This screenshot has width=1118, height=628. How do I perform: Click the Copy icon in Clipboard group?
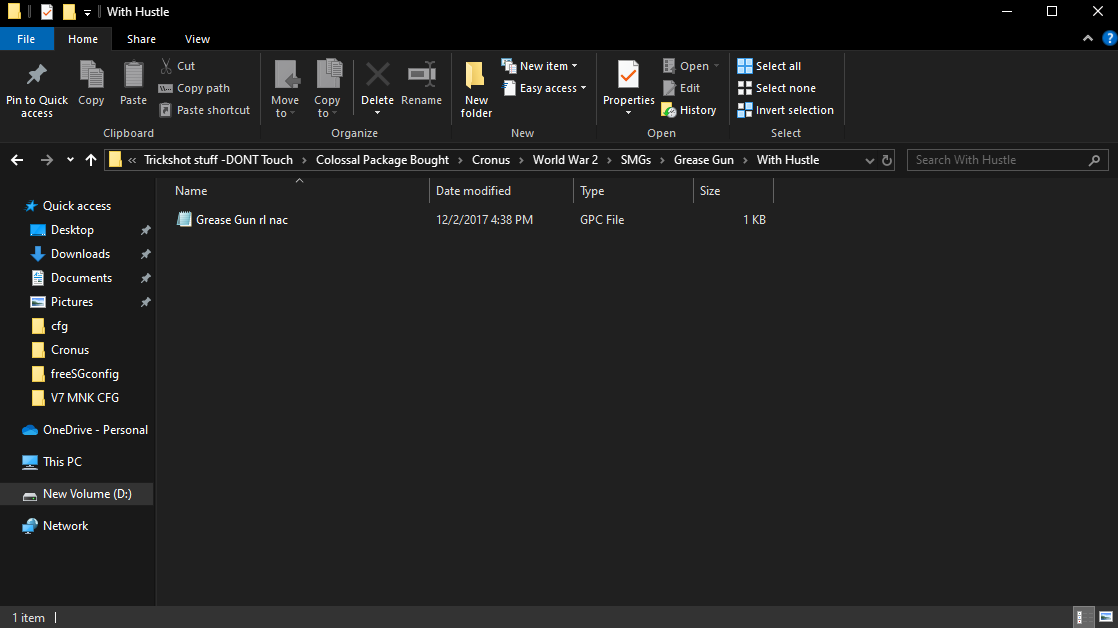coord(91,75)
